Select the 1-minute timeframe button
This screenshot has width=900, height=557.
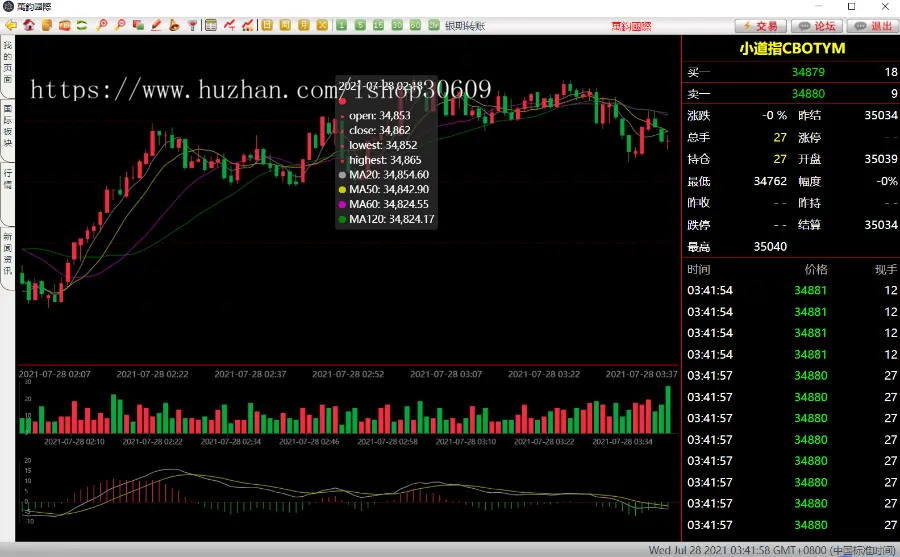342,25
